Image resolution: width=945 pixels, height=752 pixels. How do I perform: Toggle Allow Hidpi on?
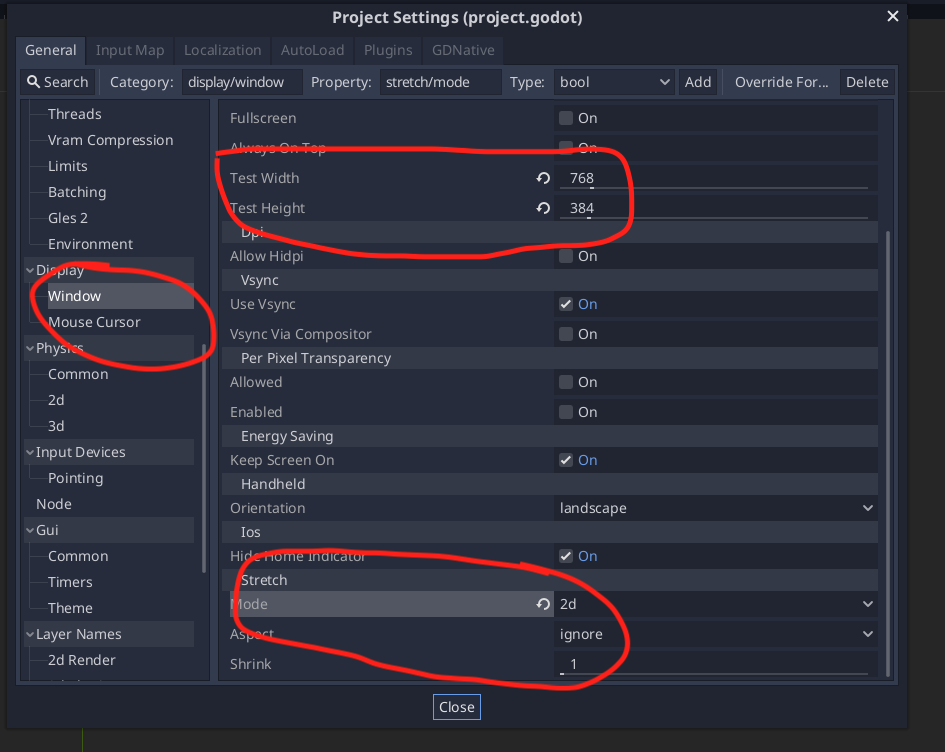click(565, 256)
